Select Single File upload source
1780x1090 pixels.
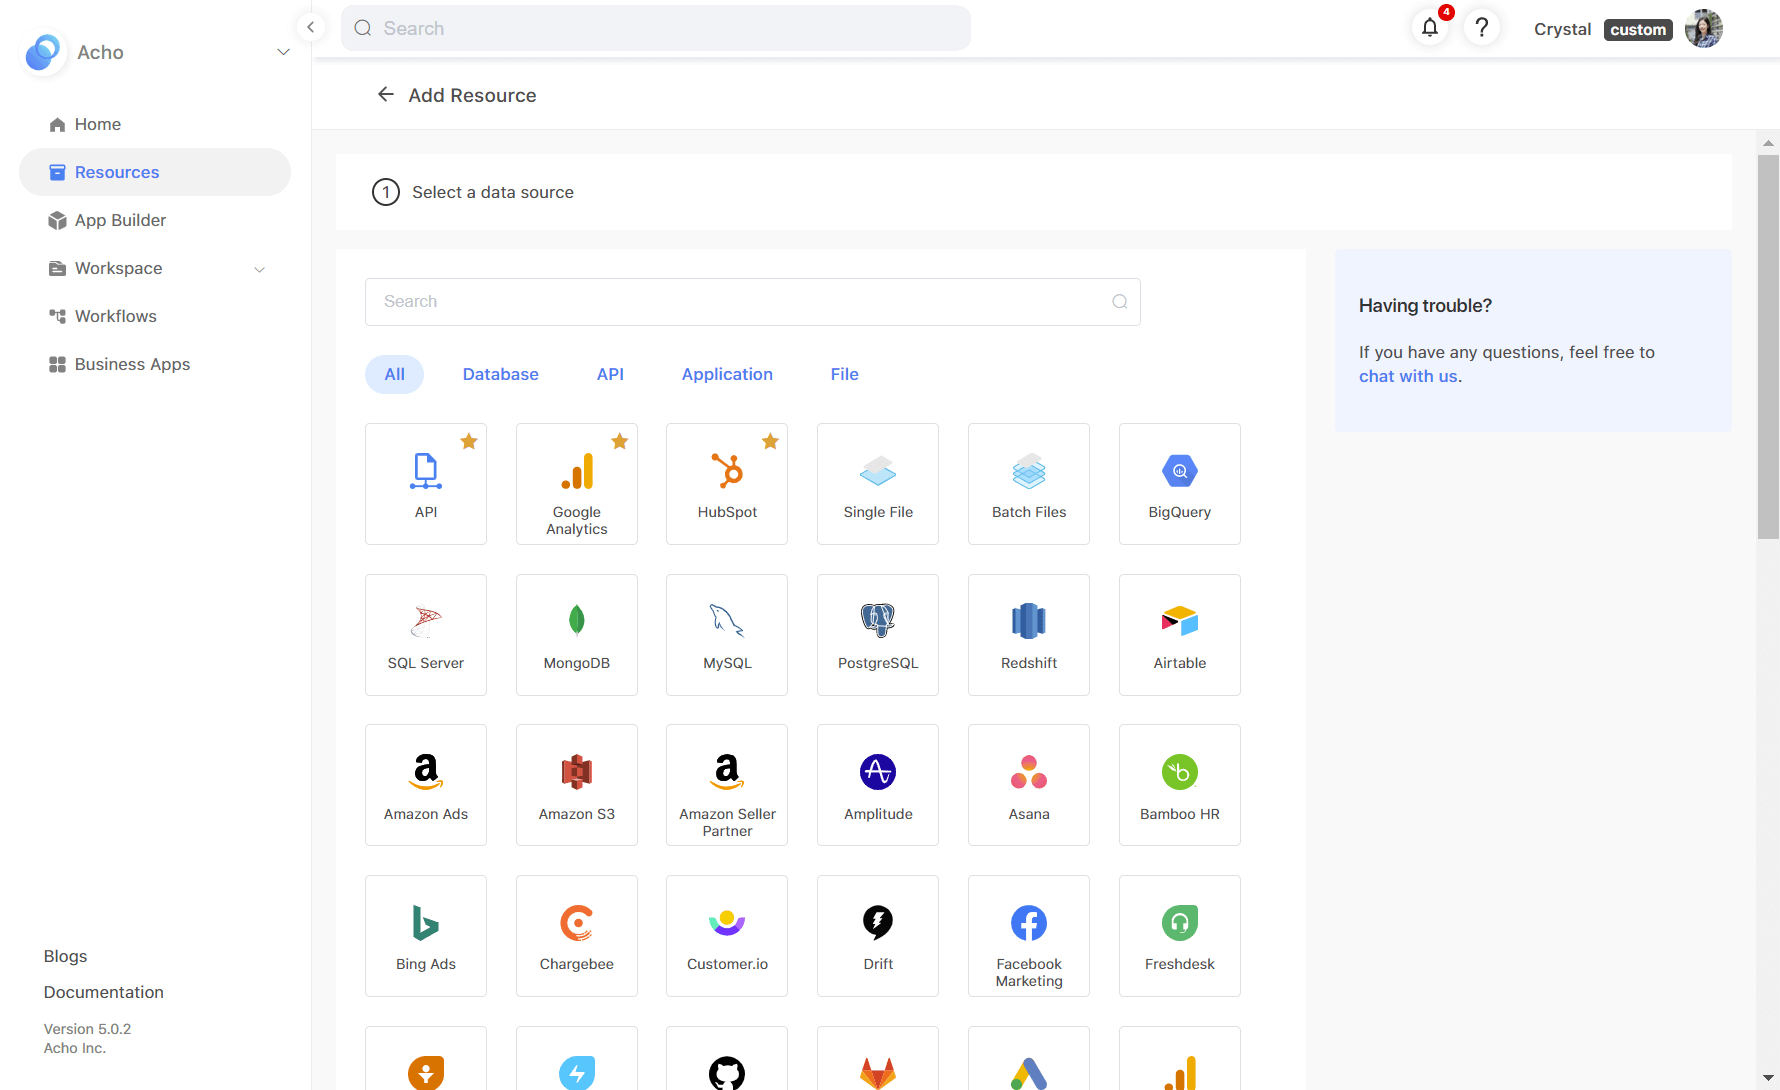pyautogui.click(x=878, y=484)
